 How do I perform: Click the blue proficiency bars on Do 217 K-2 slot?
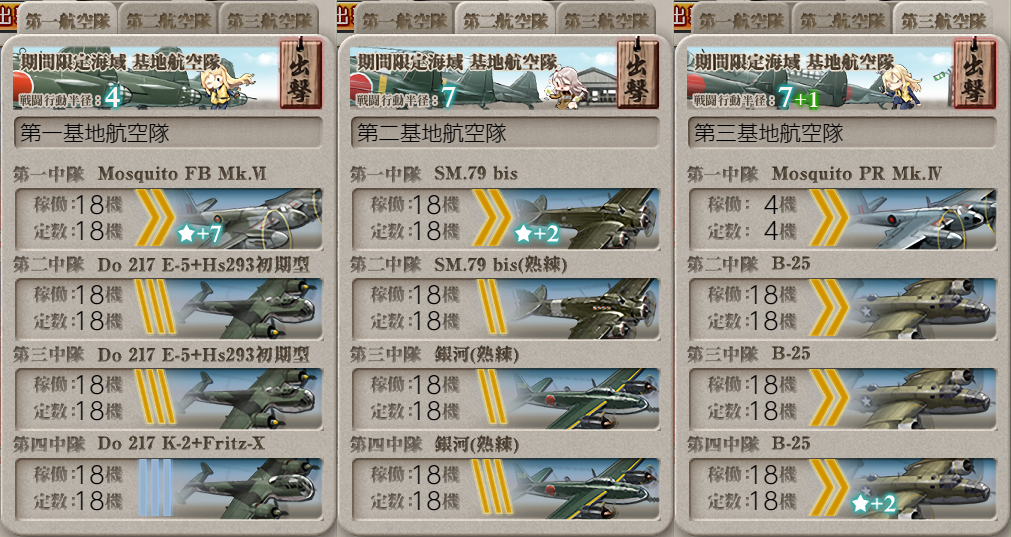pyautogui.click(x=155, y=488)
